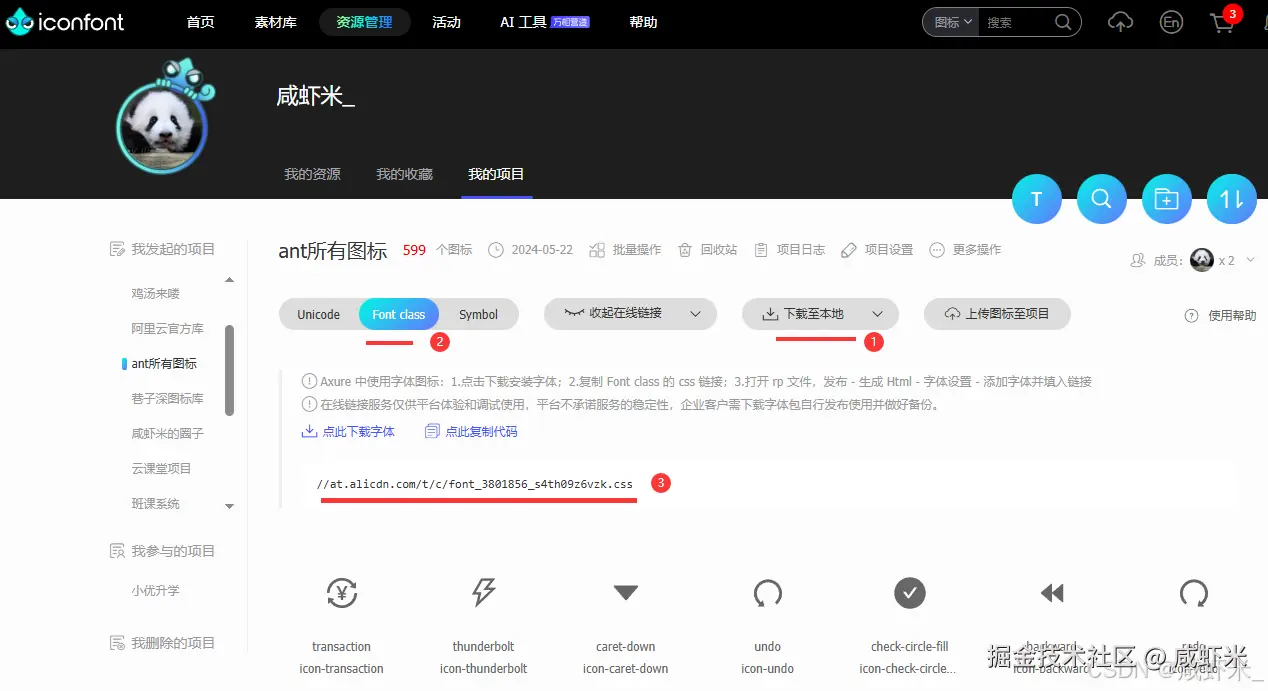Click the upload cloud icon in the top bar
1268x691 pixels.
tap(1120, 22)
